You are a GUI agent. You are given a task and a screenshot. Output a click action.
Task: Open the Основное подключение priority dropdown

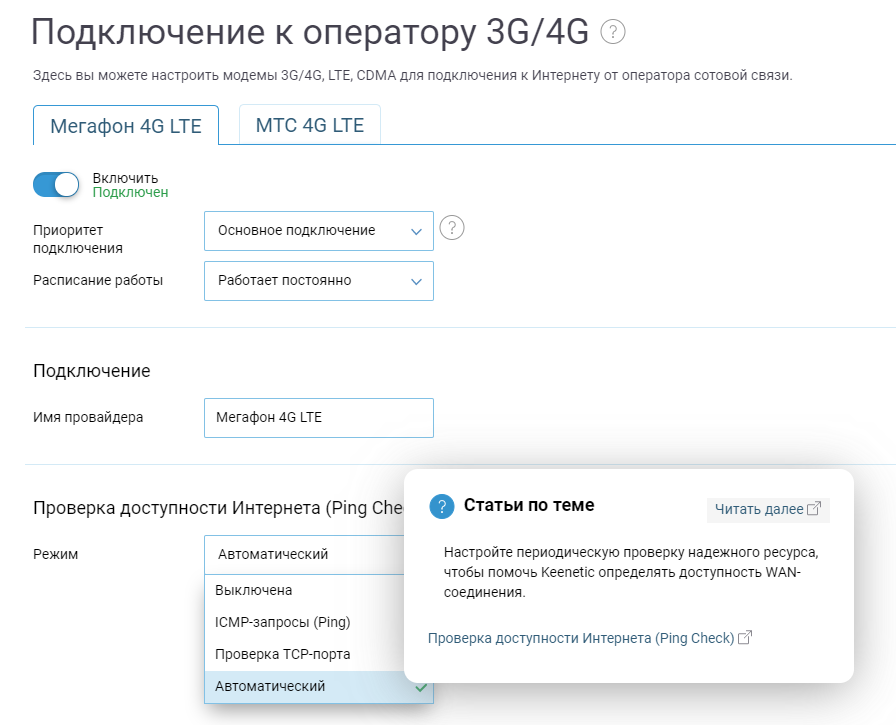pyautogui.click(x=319, y=231)
